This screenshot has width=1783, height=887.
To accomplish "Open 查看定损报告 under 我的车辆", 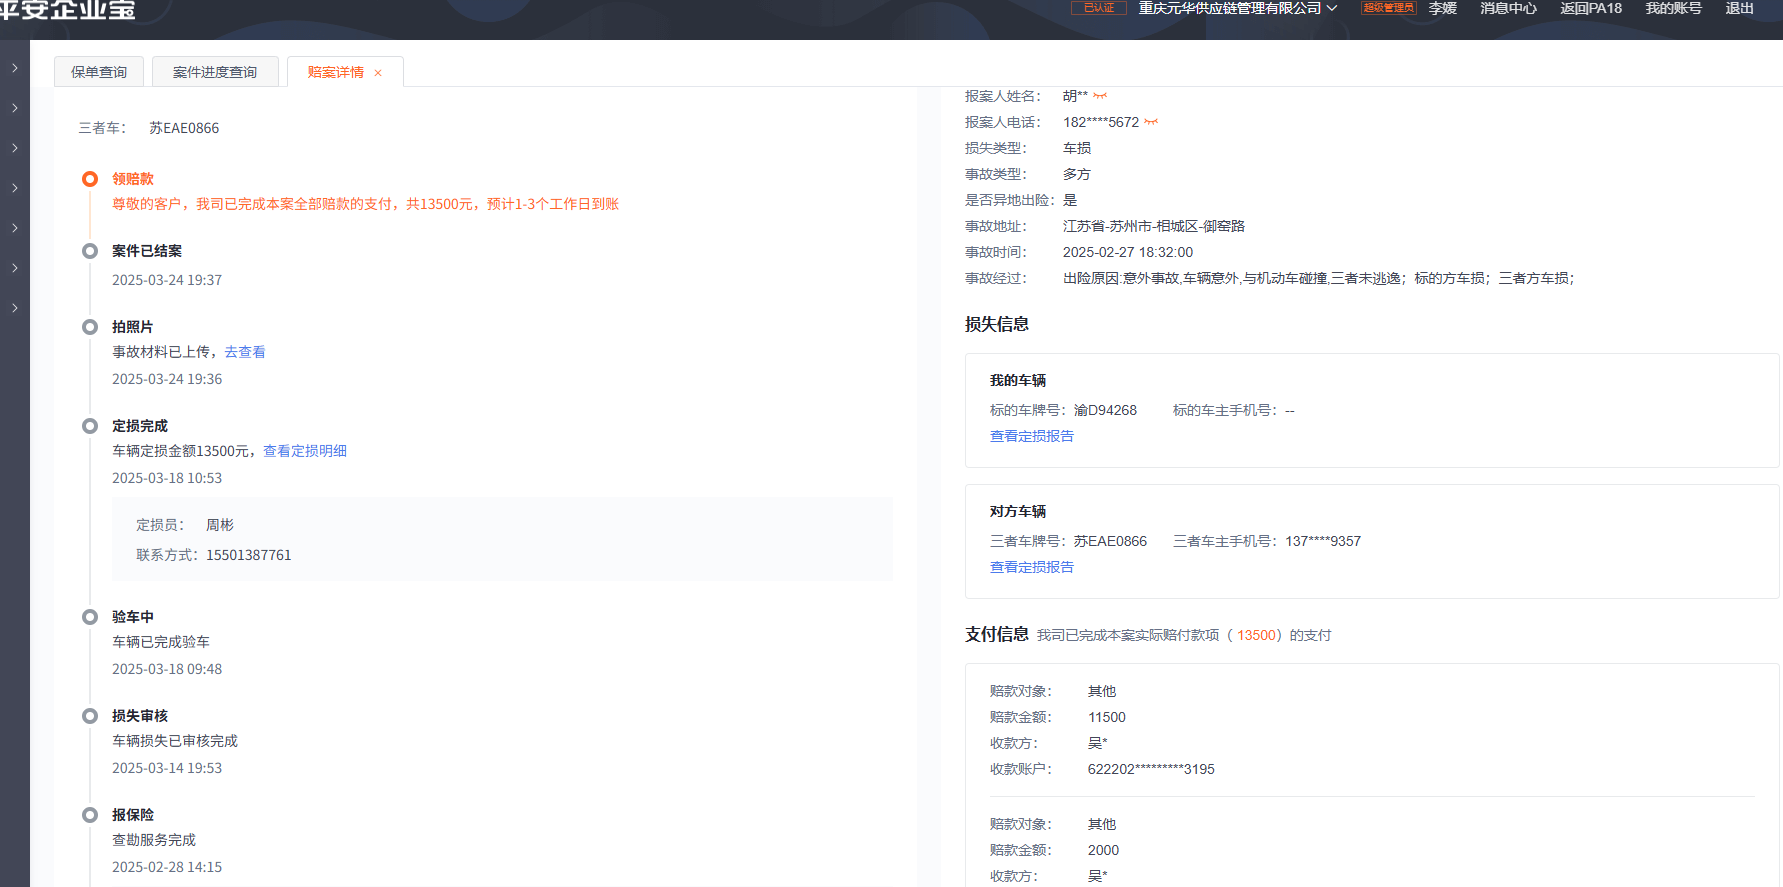I will (1032, 436).
